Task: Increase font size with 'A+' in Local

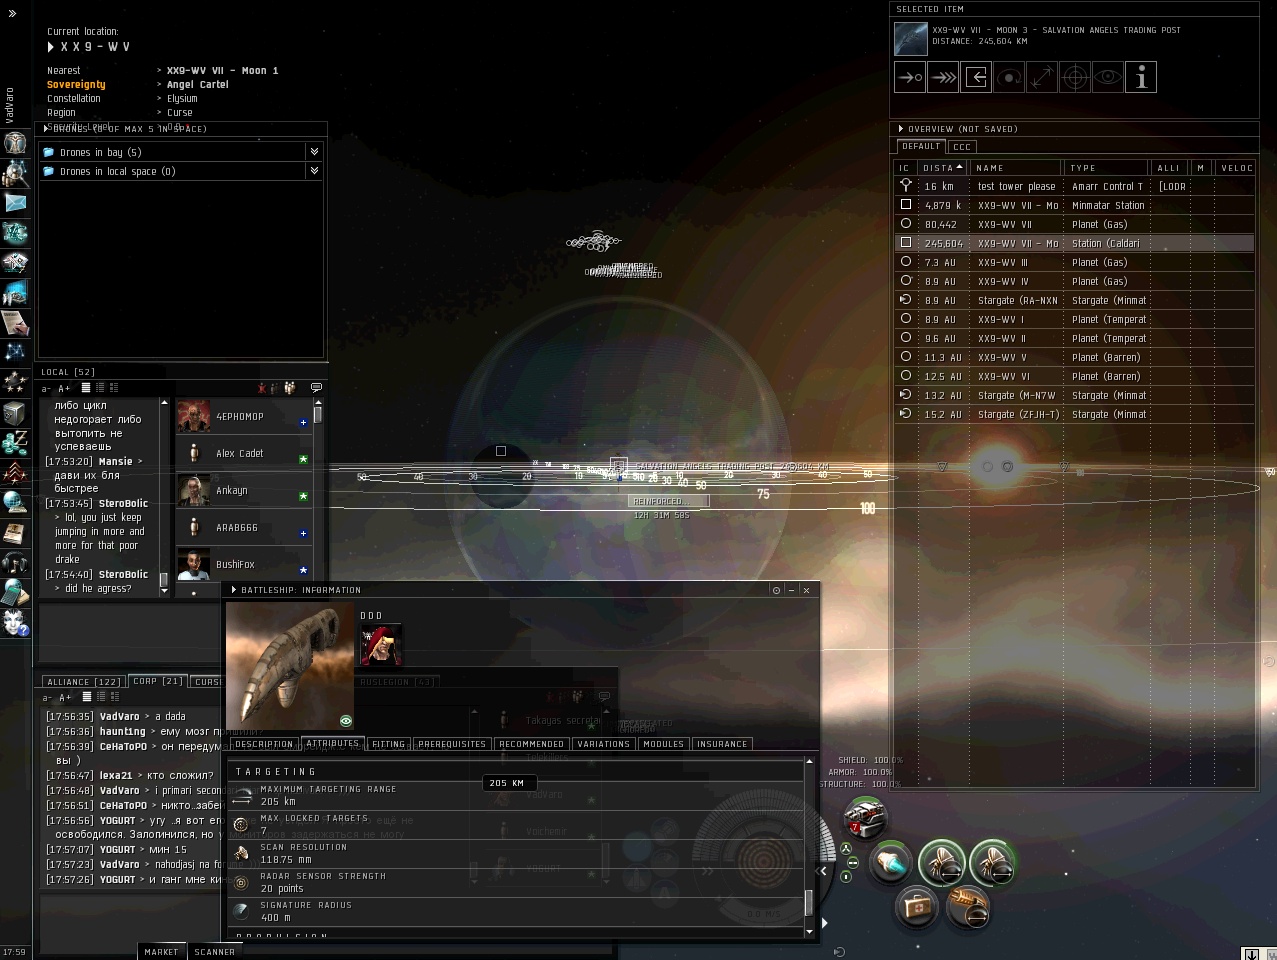Action: (64, 388)
